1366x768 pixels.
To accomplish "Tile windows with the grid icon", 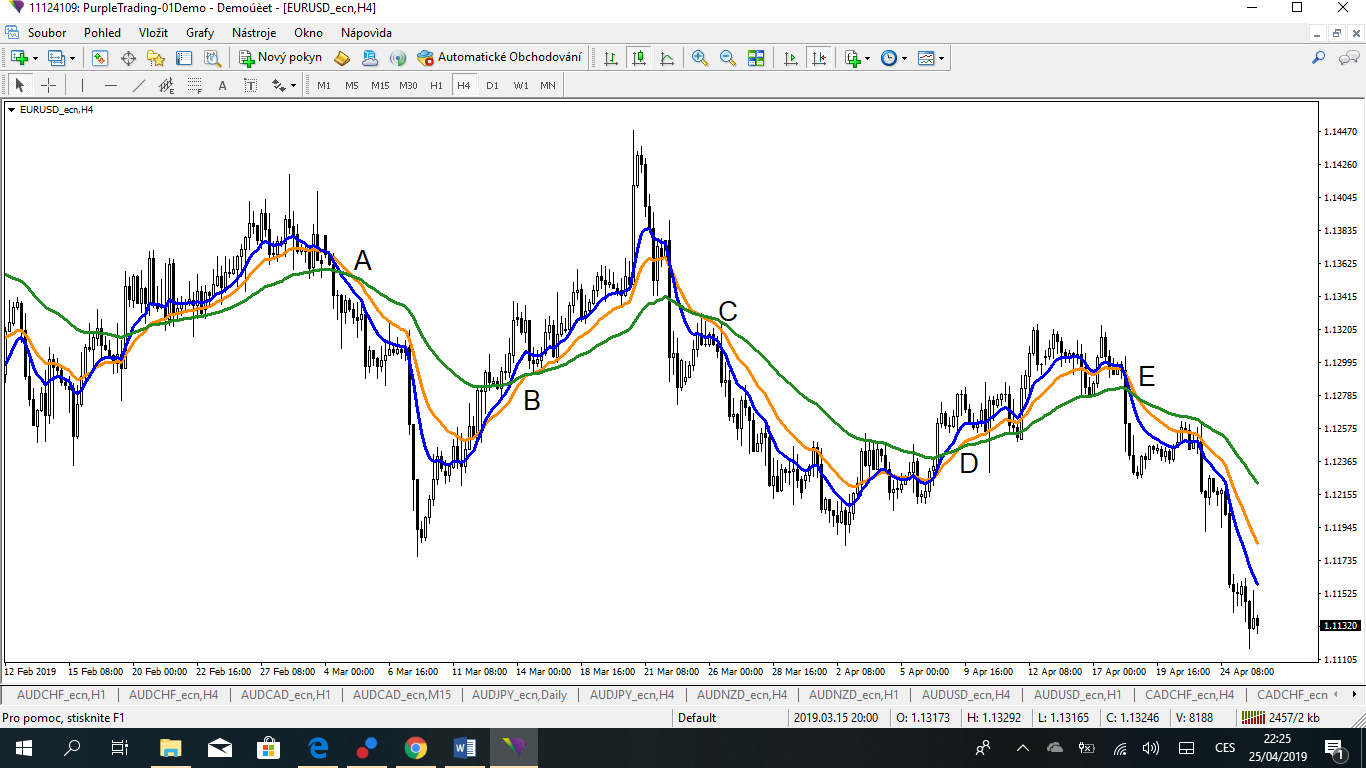I will 756,58.
